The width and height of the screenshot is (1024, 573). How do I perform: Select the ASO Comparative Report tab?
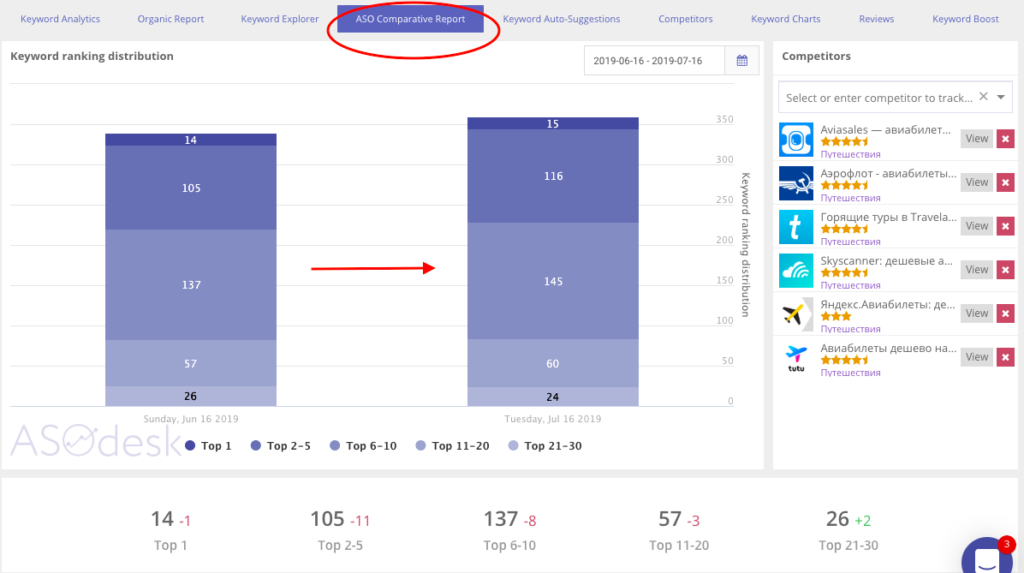click(x=410, y=19)
